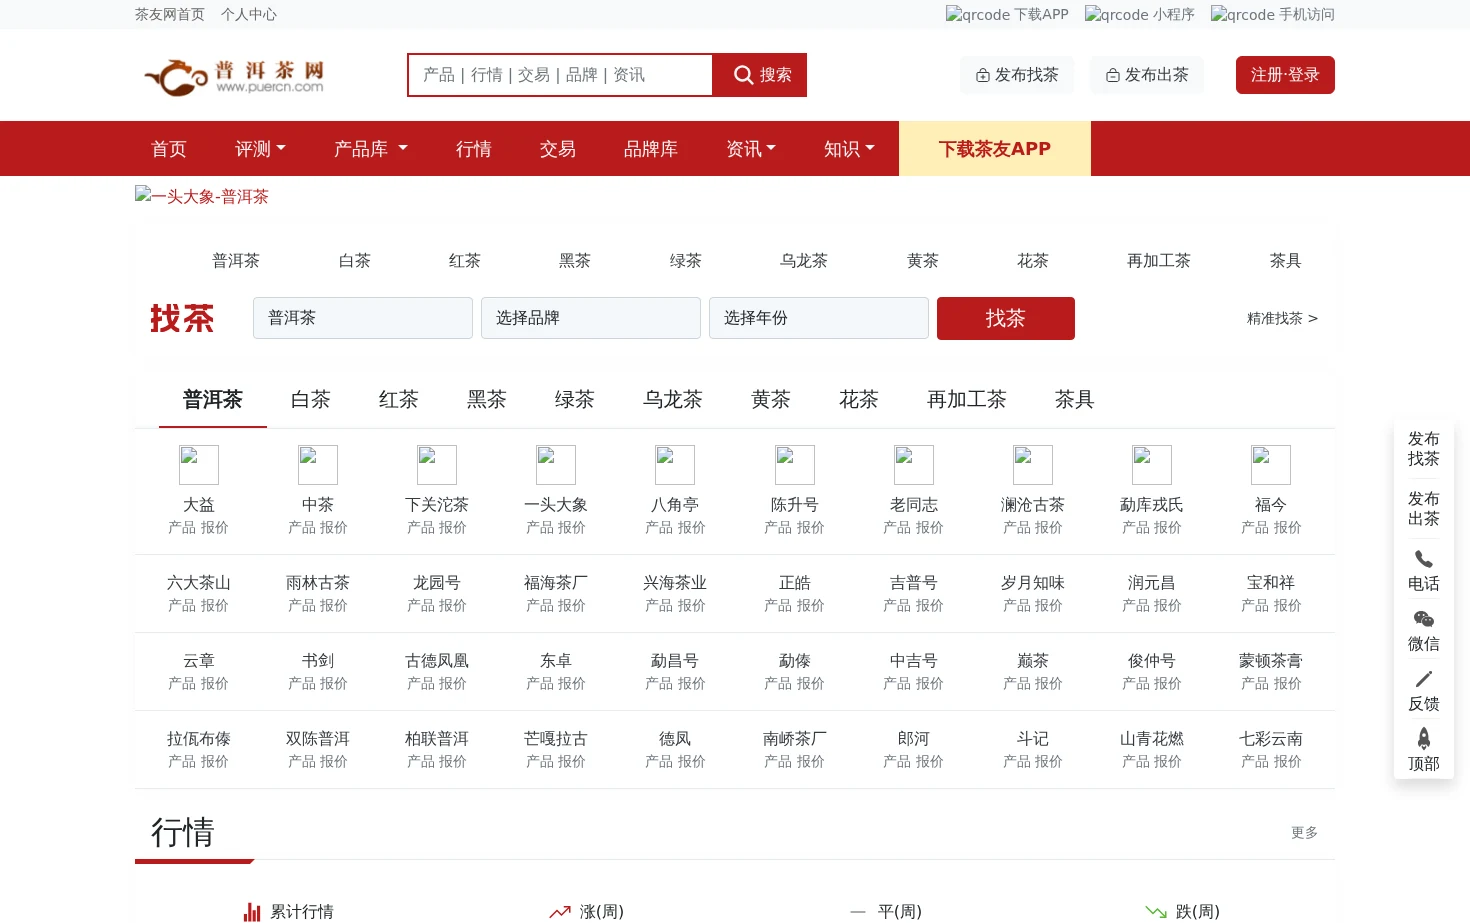Screen dimensions: 1470x923
Task: Open the 下载茶友APP nav item
Action: coord(995,149)
